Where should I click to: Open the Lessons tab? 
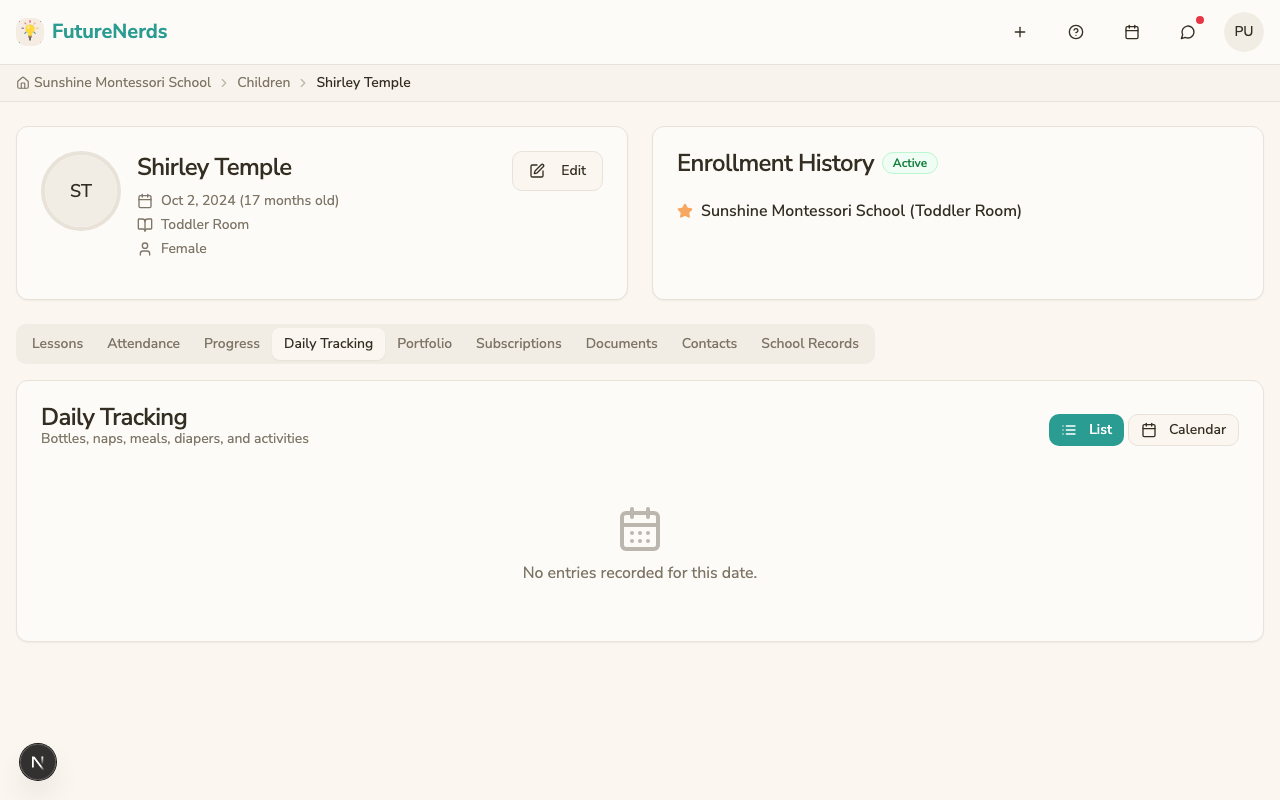click(x=57, y=344)
